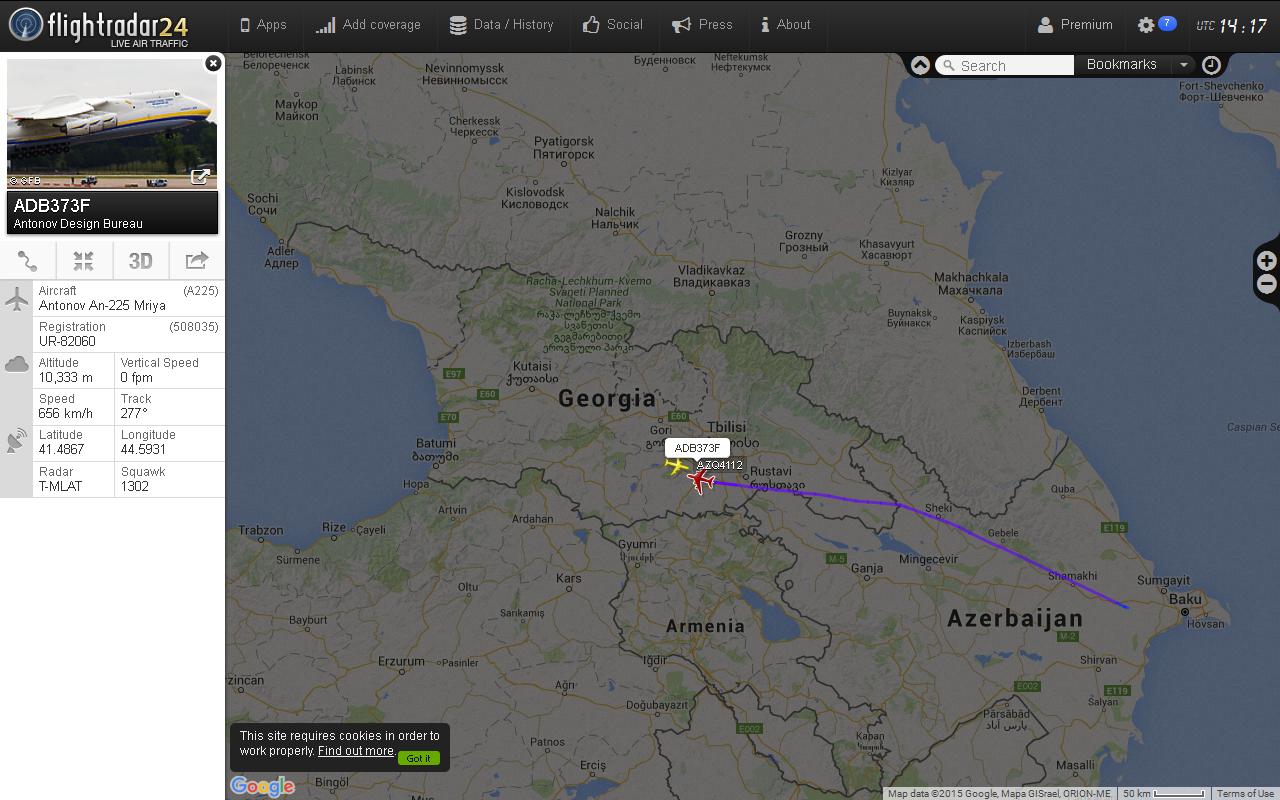Click the route toggle icon in panel
Image resolution: width=1280 pixels, height=800 pixels.
pyautogui.click(x=28, y=261)
